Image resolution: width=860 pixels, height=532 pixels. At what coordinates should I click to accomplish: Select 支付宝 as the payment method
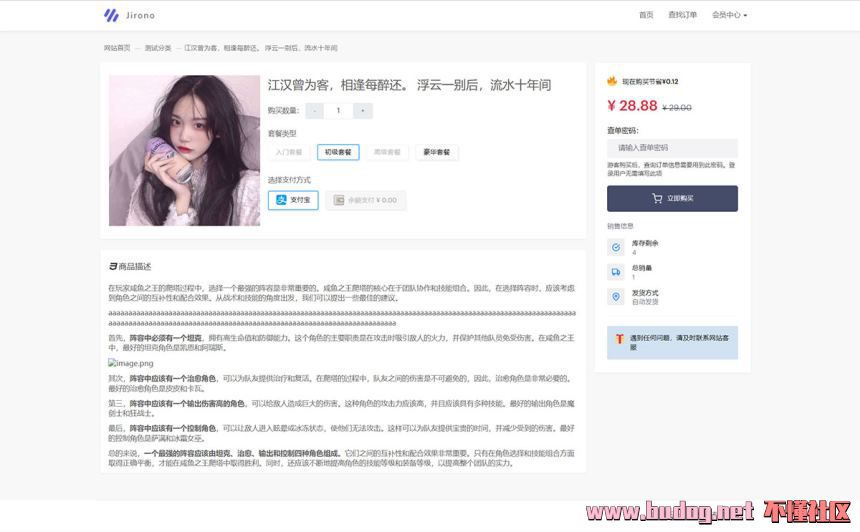coord(293,200)
